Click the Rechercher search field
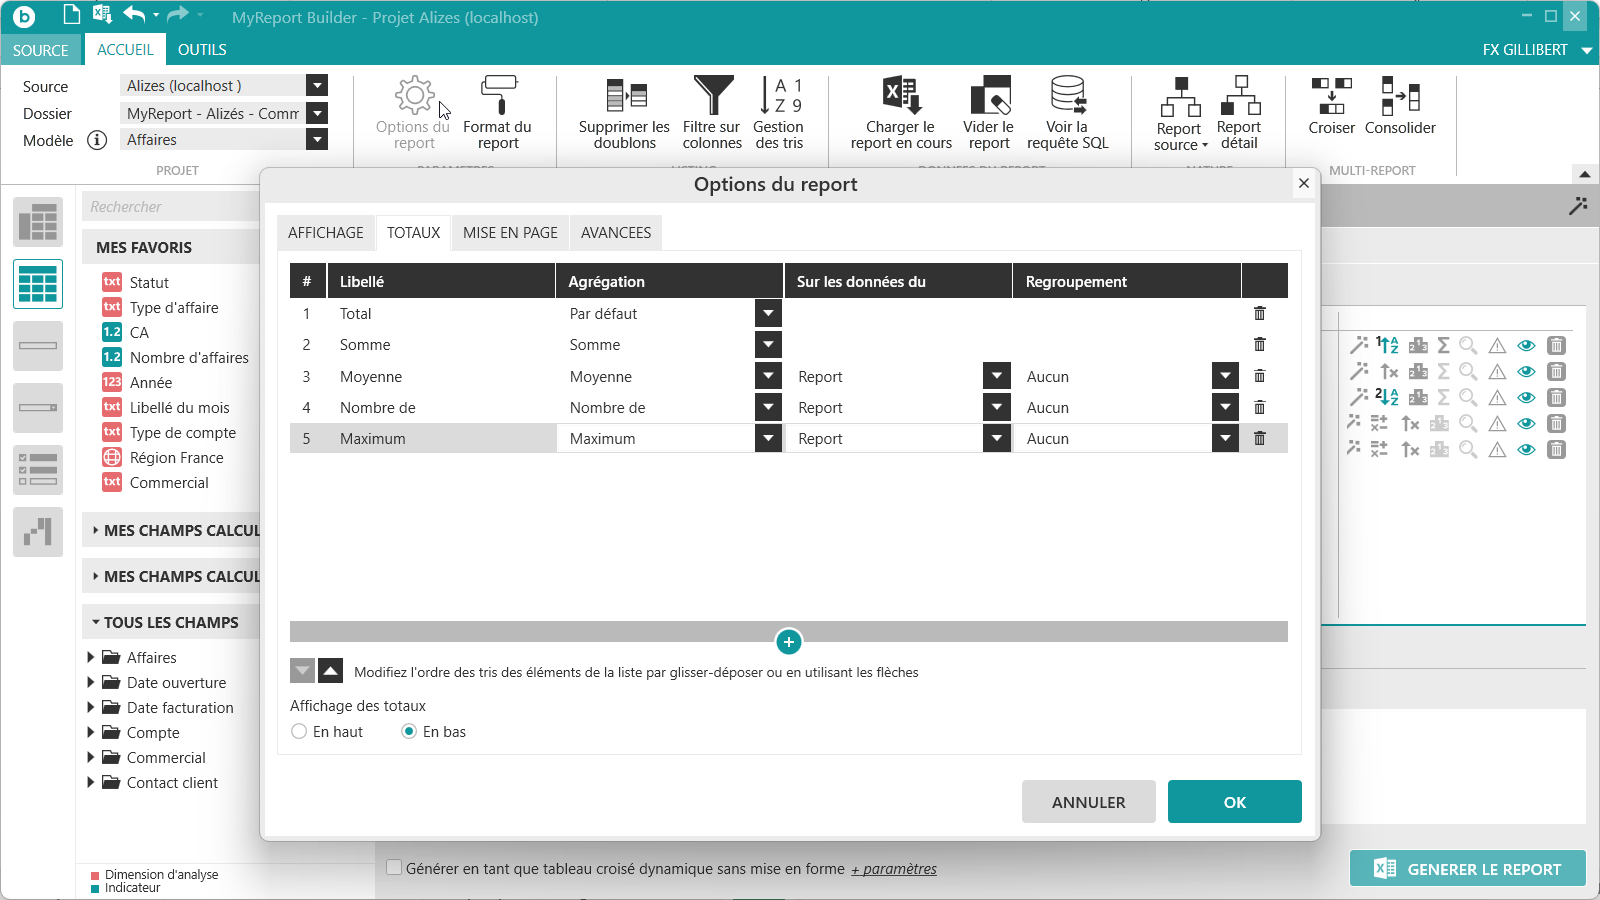1600x900 pixels. click(170, 206)
